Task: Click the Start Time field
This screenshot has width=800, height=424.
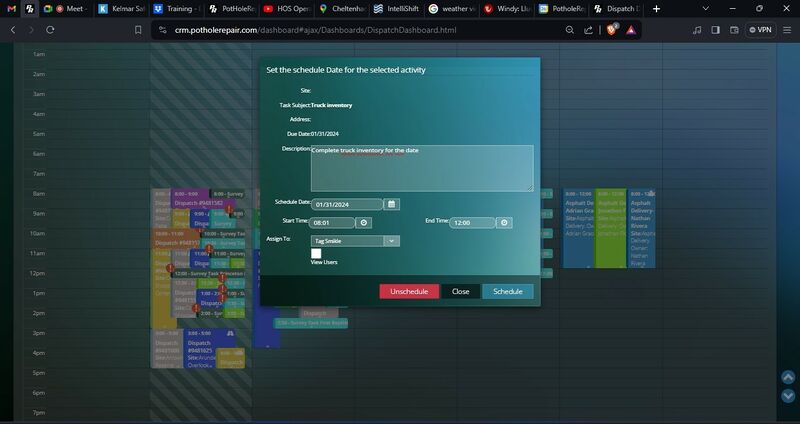Action: point(332,223)
